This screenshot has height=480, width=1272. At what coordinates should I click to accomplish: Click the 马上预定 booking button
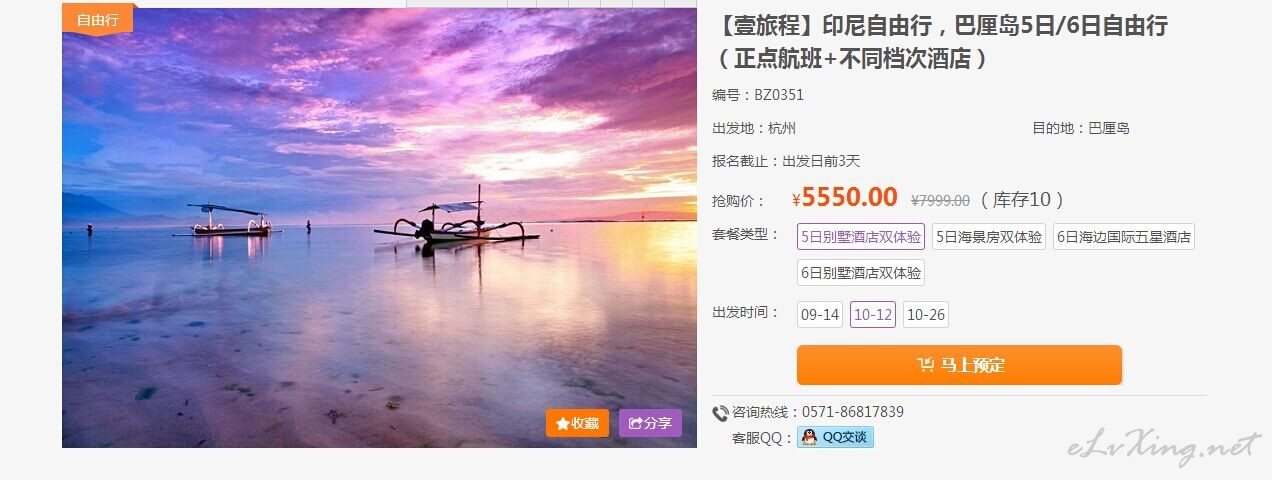pos(959,365)
